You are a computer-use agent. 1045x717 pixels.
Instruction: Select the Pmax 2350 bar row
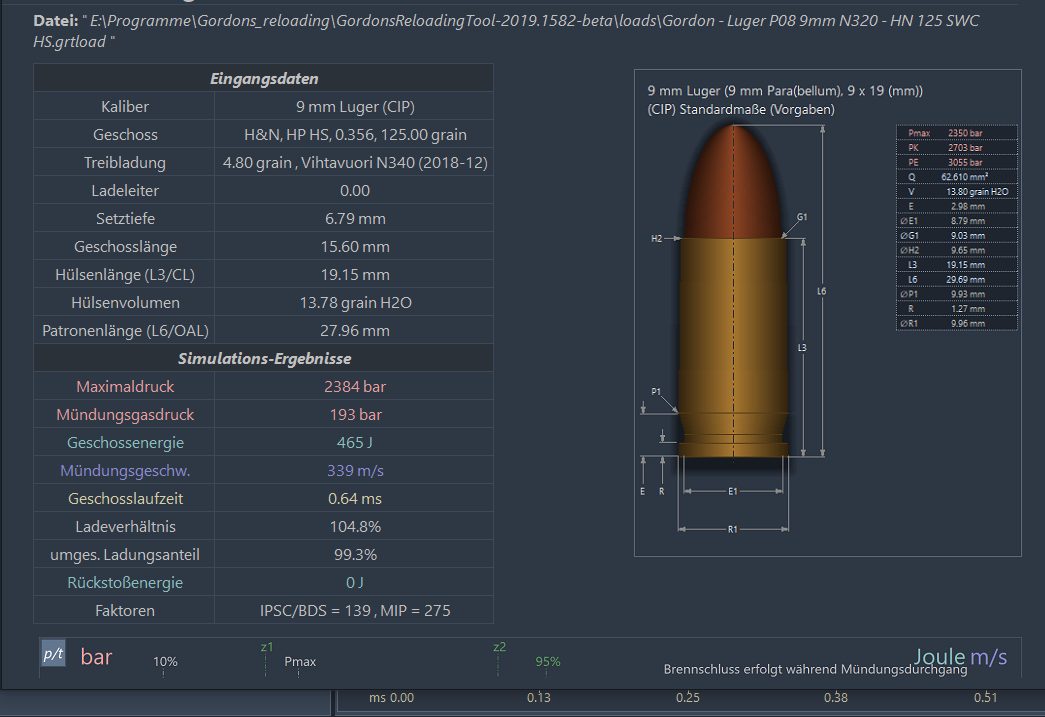coord(957,133)
